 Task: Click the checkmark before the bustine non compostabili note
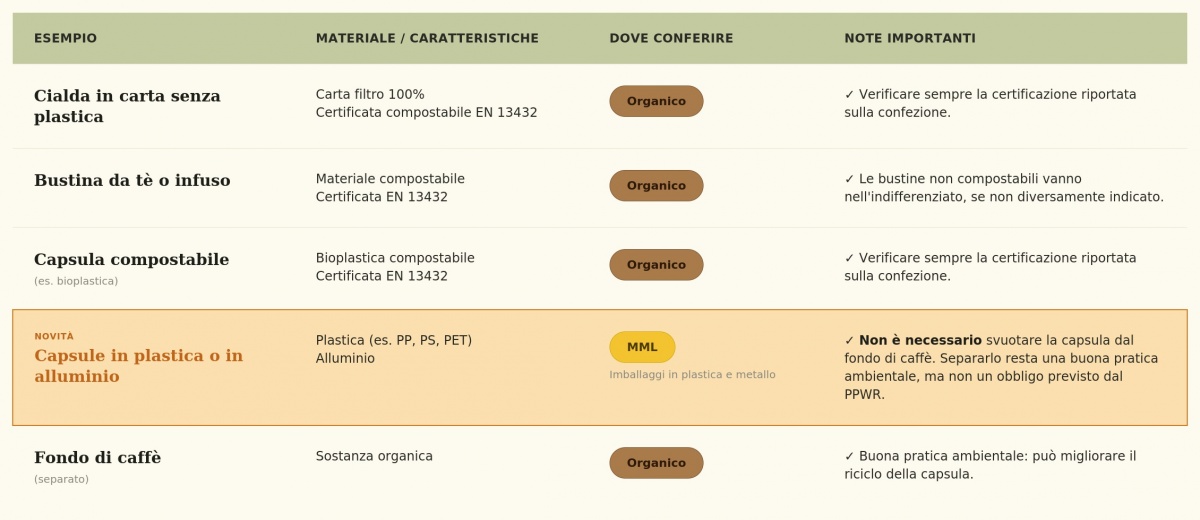pos(850,179)
